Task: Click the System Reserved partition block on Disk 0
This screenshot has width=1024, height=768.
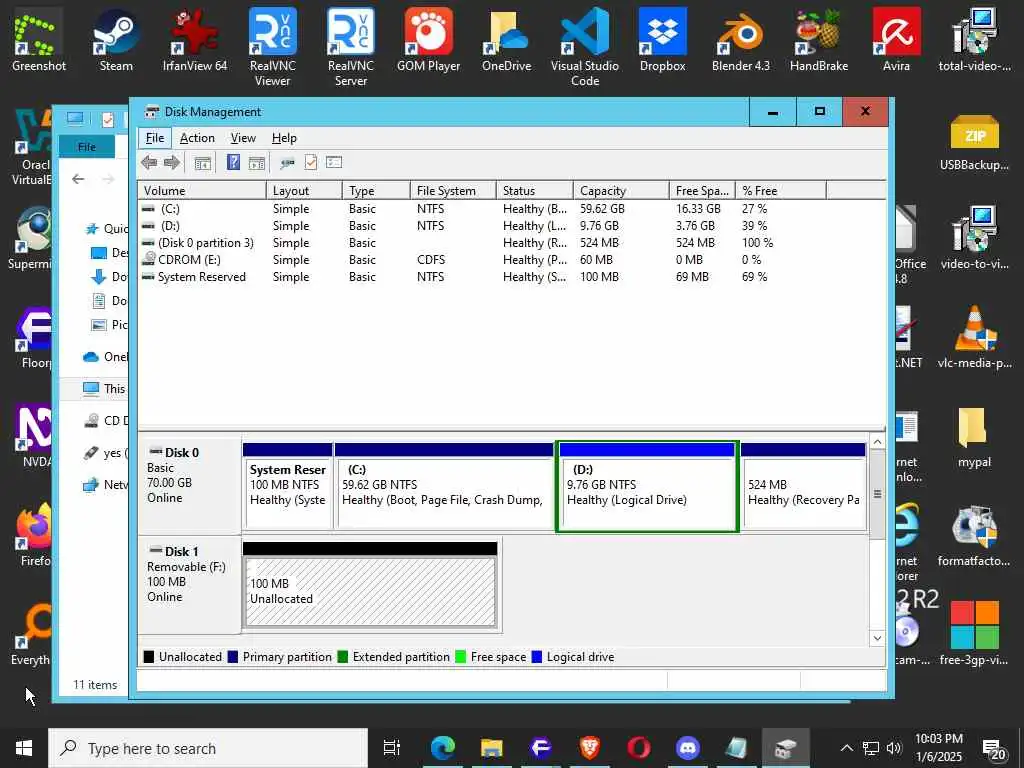Action: tap(287, 487)
